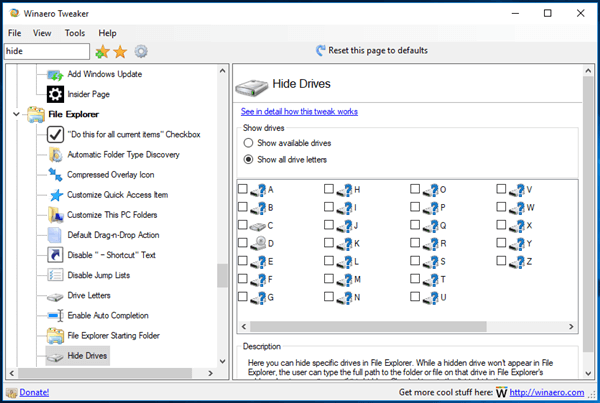Select 'Enable Auto Completion' tree item text
Image resolution: width=600 pixels, height=403 pixels.
tap(108, 316)
